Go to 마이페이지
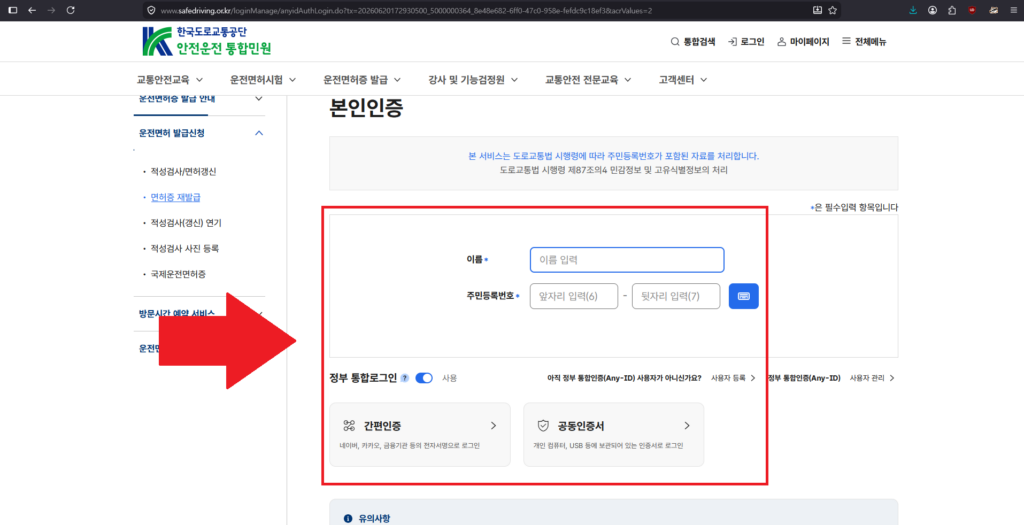The width and height of the screenshot is (1024, 525). click(803, 42)
